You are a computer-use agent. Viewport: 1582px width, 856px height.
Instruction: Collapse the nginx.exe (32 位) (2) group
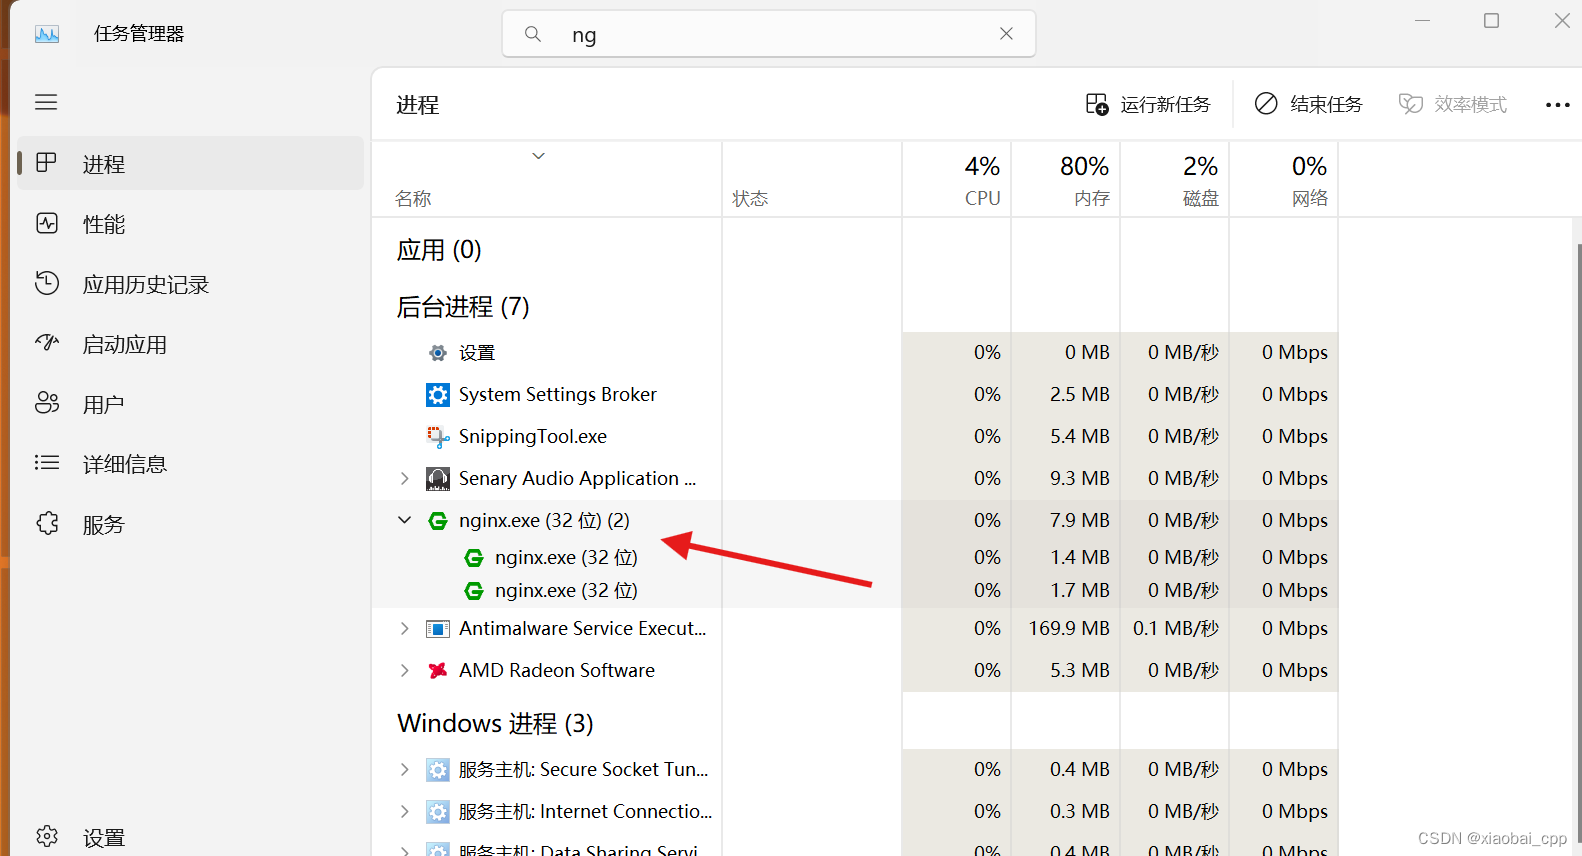click(404, 520)
